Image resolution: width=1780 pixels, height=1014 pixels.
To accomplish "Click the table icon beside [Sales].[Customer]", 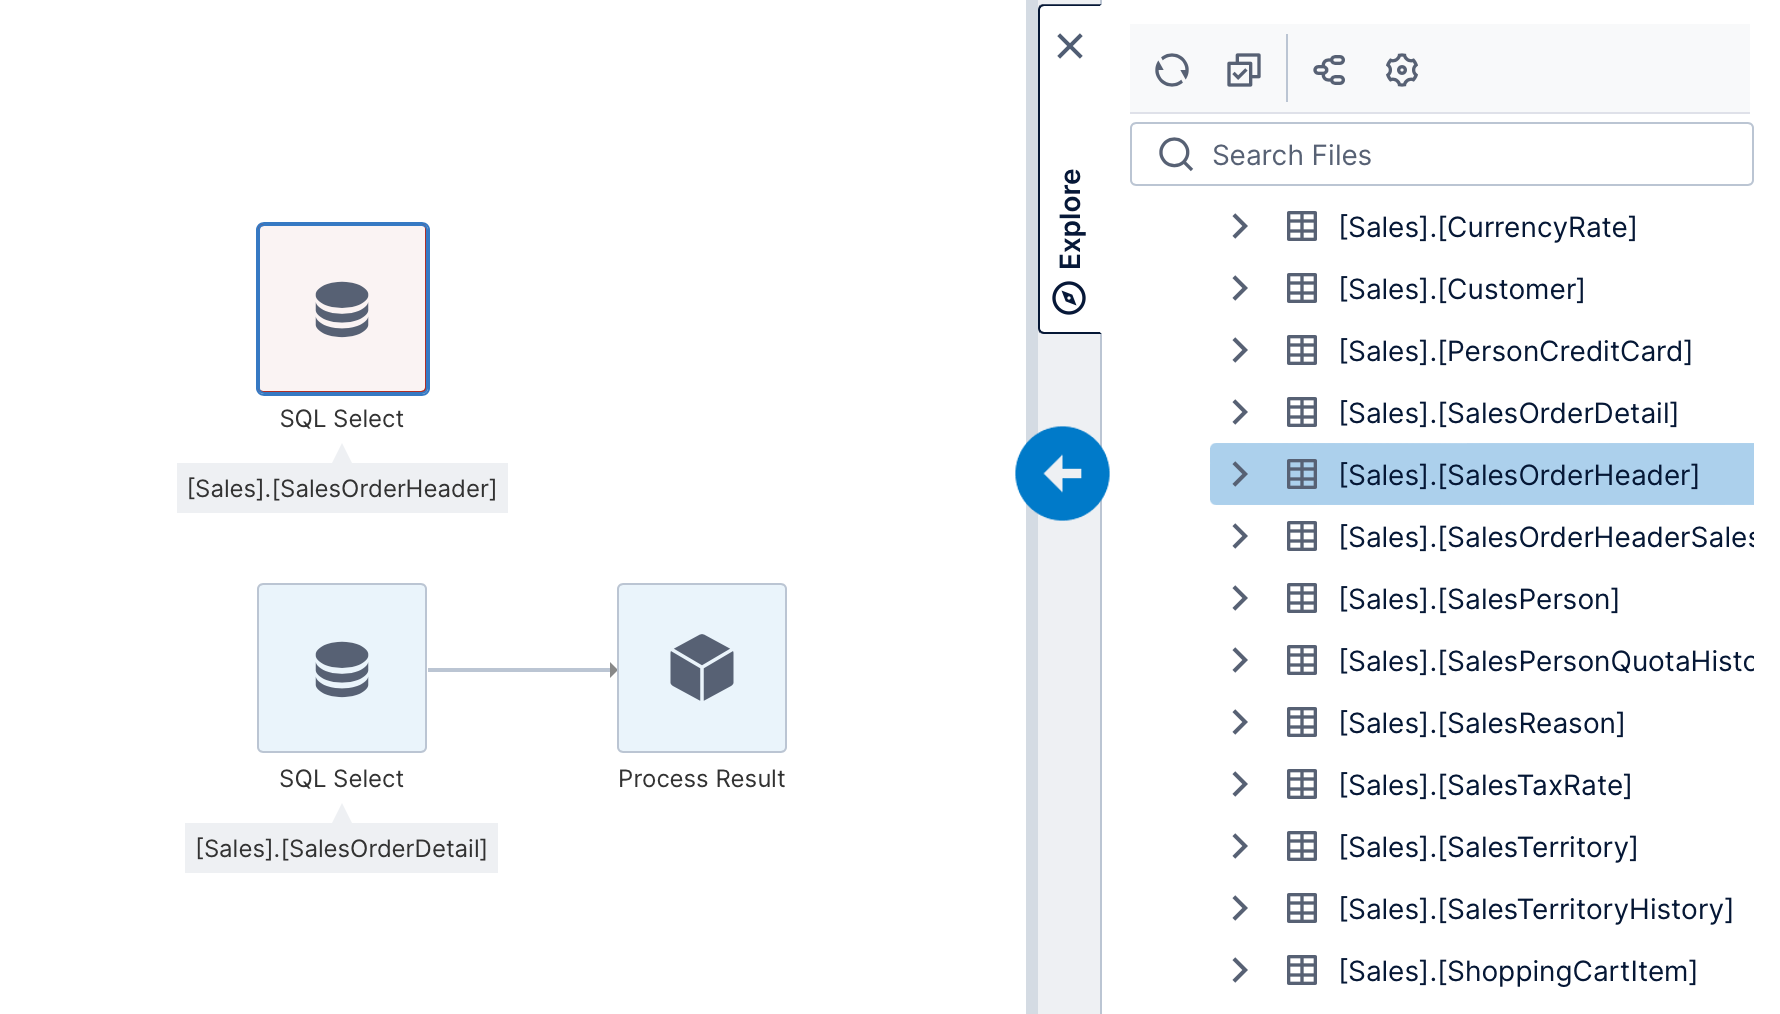I will pyautogui.click(x=1301, y=289).
